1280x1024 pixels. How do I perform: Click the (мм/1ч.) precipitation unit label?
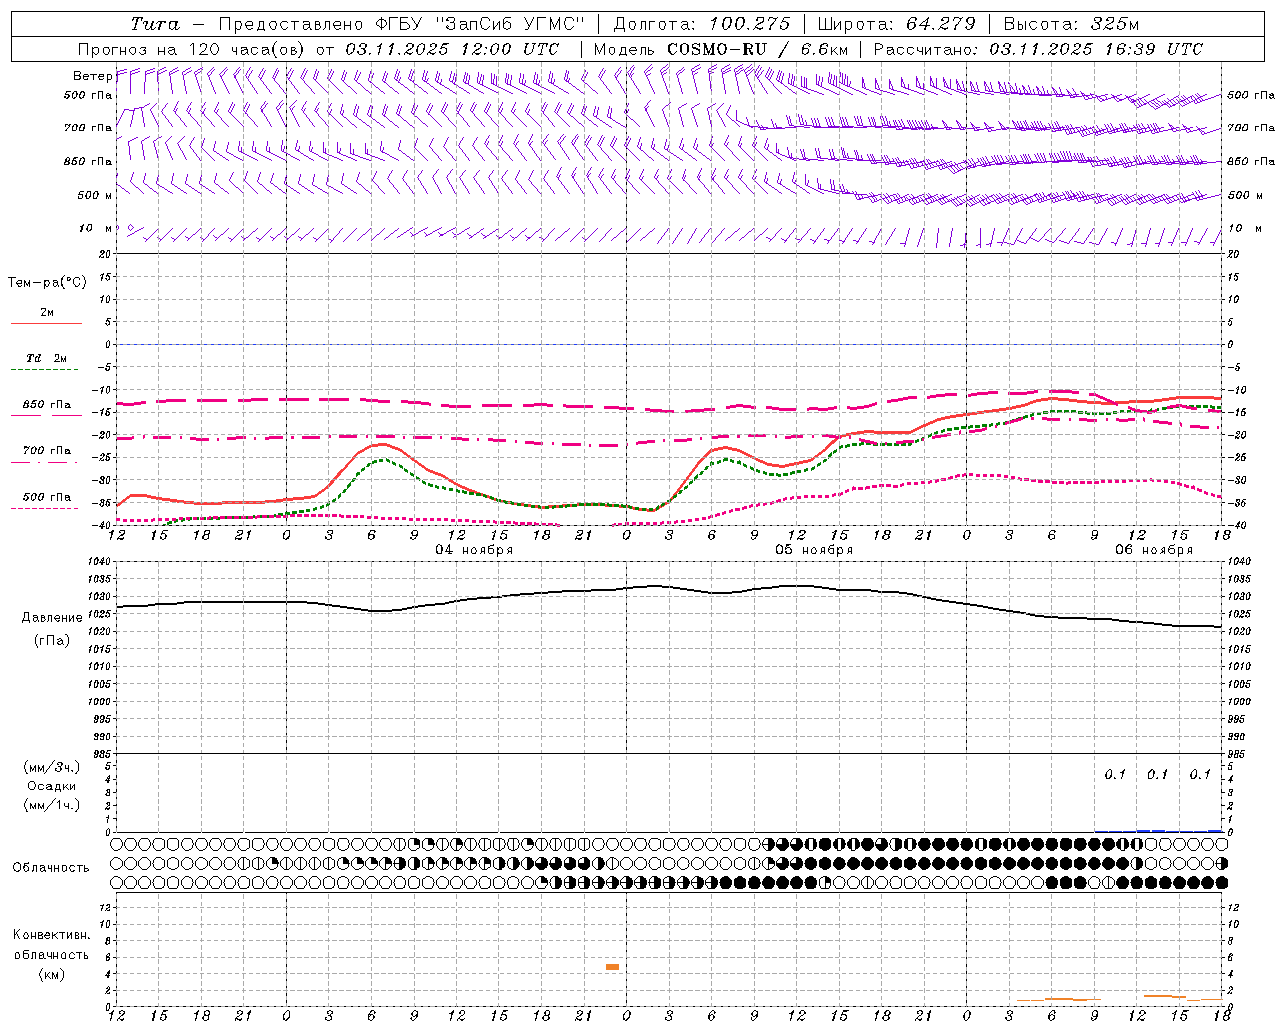(52, 805)
